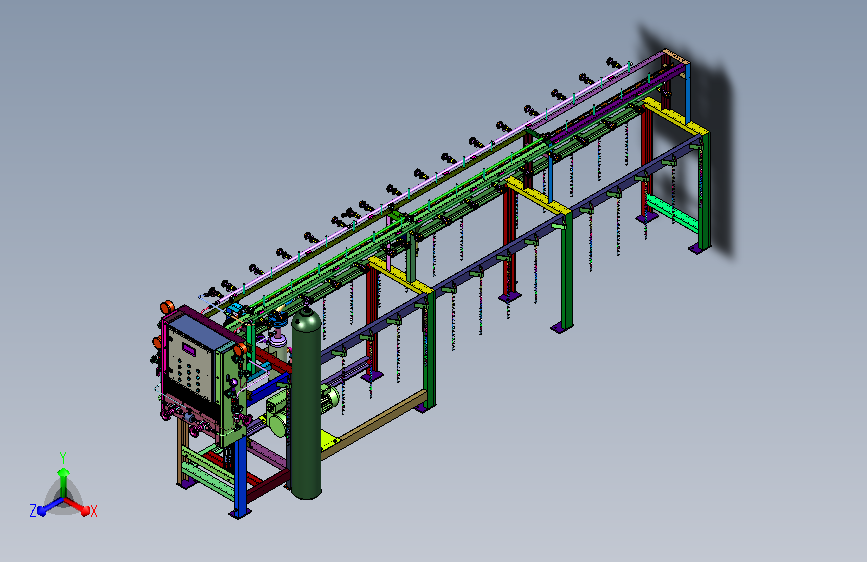Click the red X axis of the triad

coord(77,506)
